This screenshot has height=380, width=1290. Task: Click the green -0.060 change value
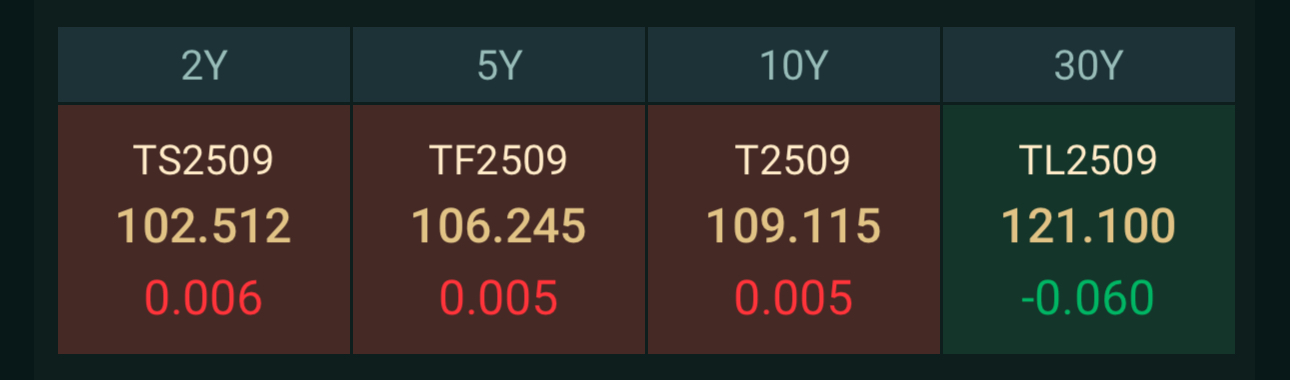(x=1089, y=298)
